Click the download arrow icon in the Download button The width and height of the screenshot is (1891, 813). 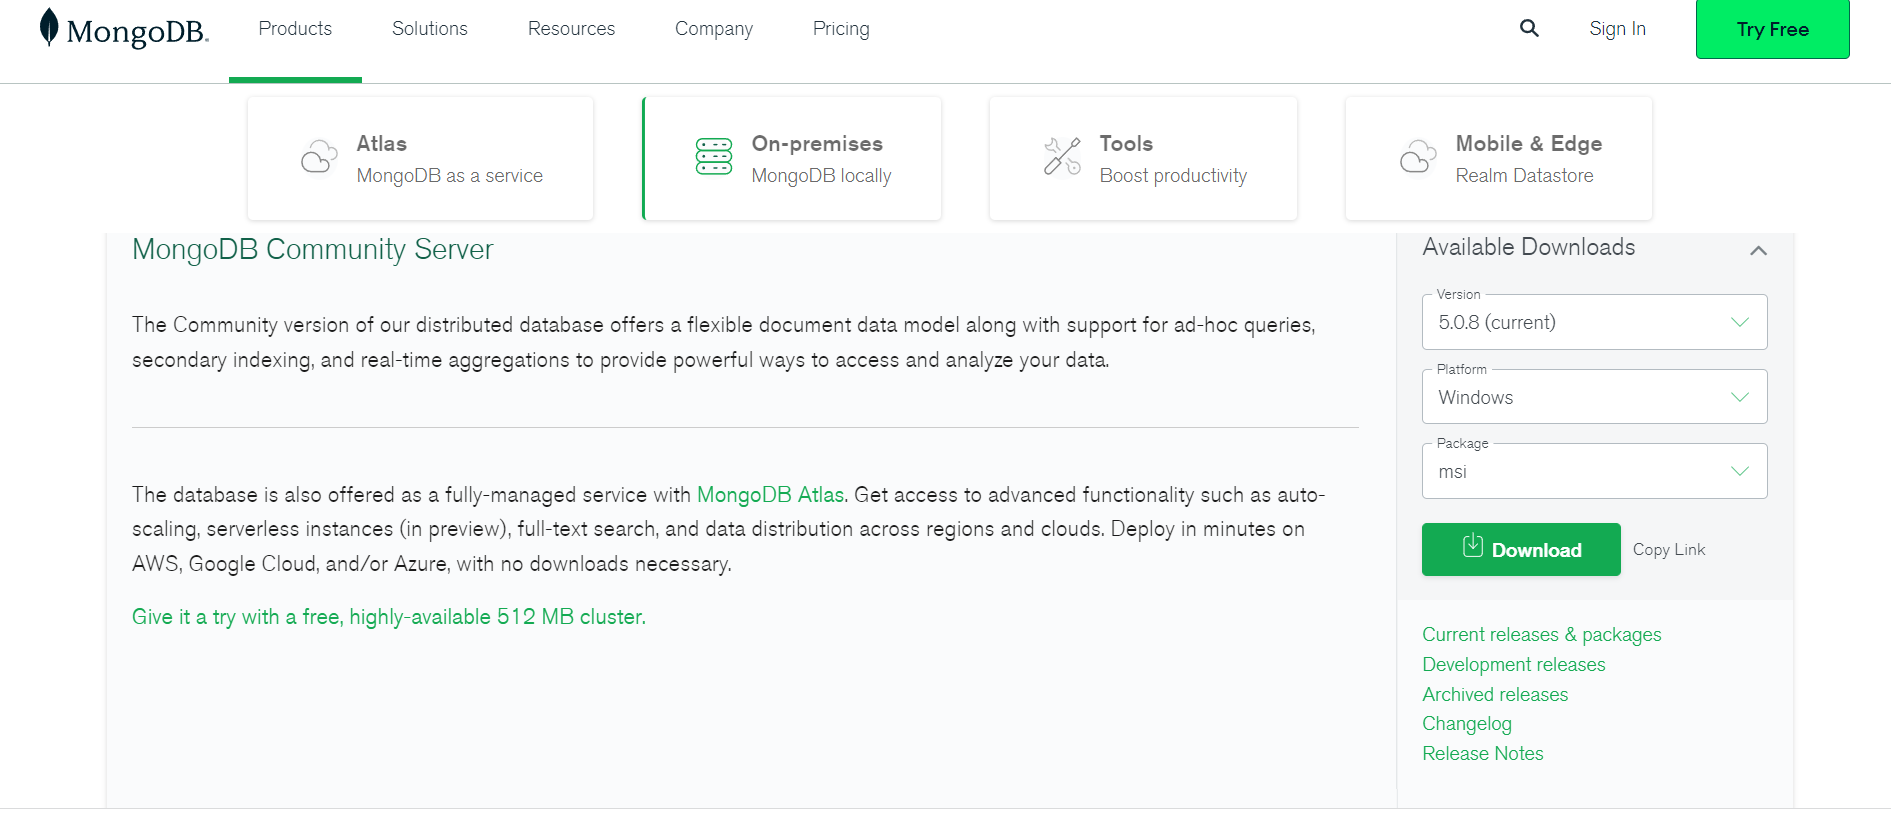coord(1472,545)
